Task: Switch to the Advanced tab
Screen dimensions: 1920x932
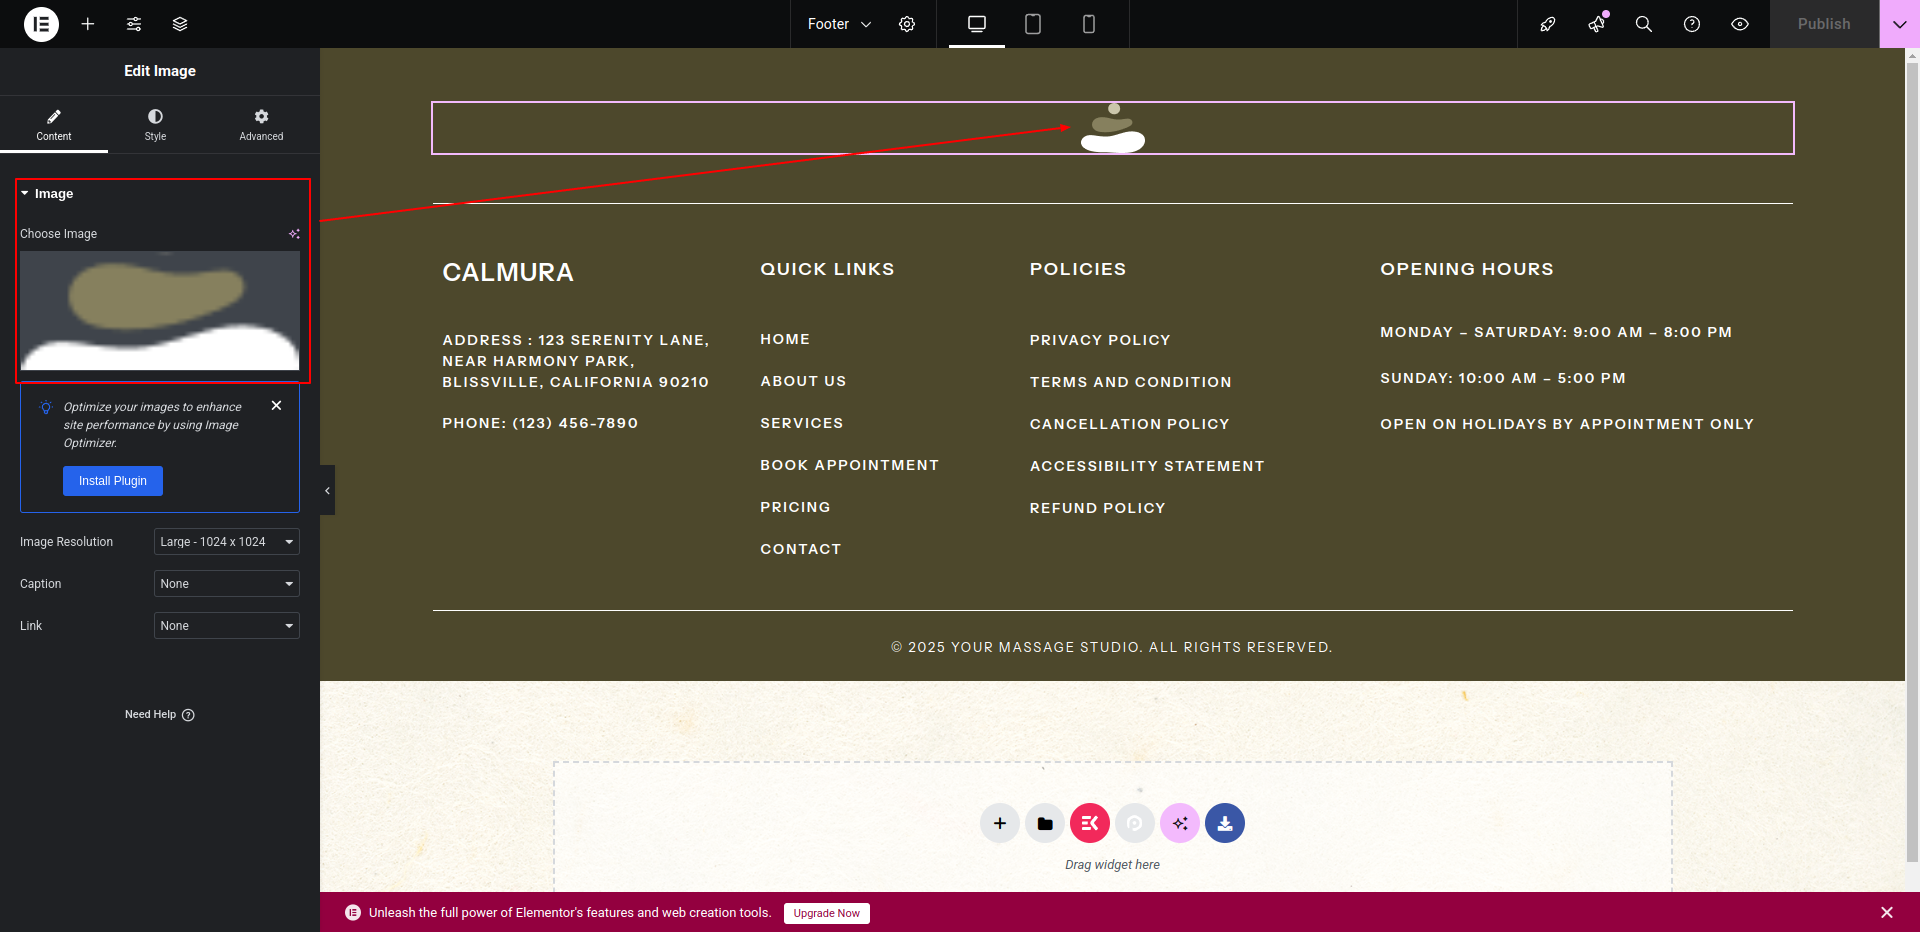Action: [x=261, y=125]
